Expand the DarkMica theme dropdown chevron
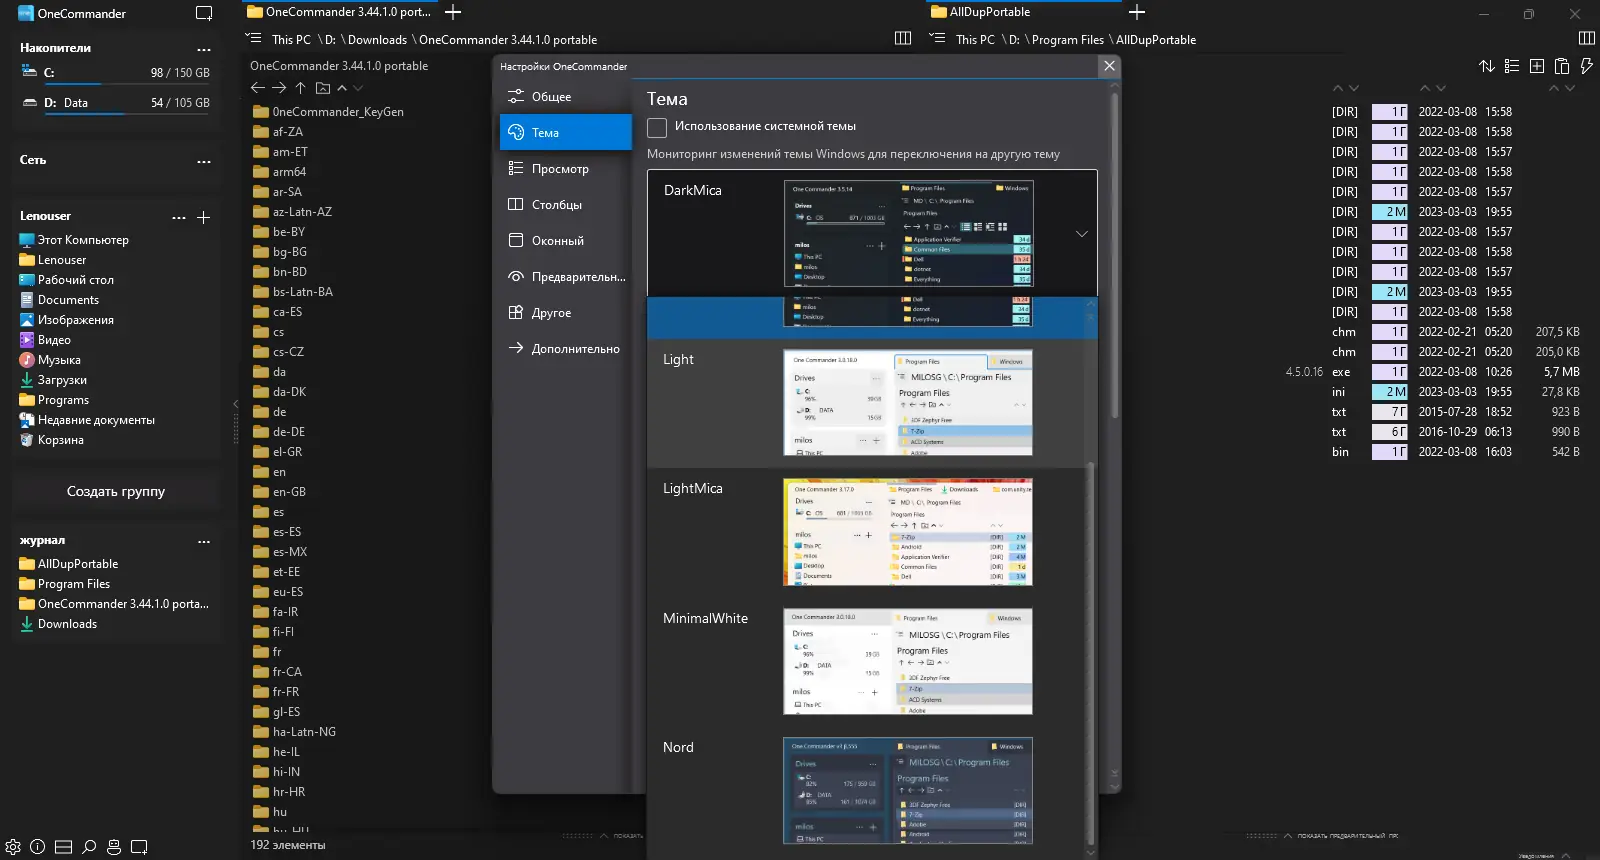Image resolution: width=1600 pixels, height=860 pixels. coord(1081,234)
